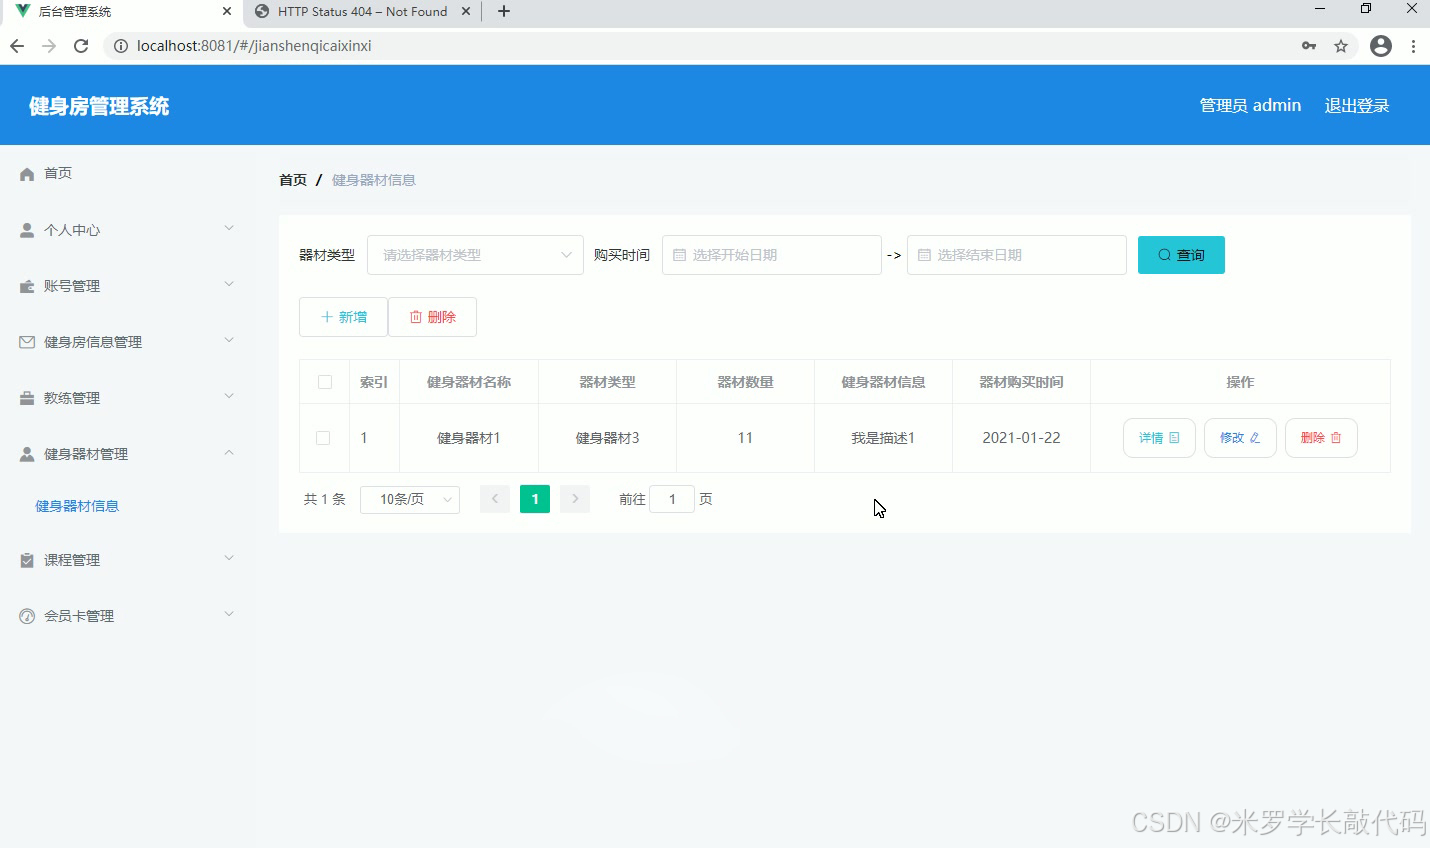
Task: Click the 前往 page number input field
Action: tap(672, 498)
